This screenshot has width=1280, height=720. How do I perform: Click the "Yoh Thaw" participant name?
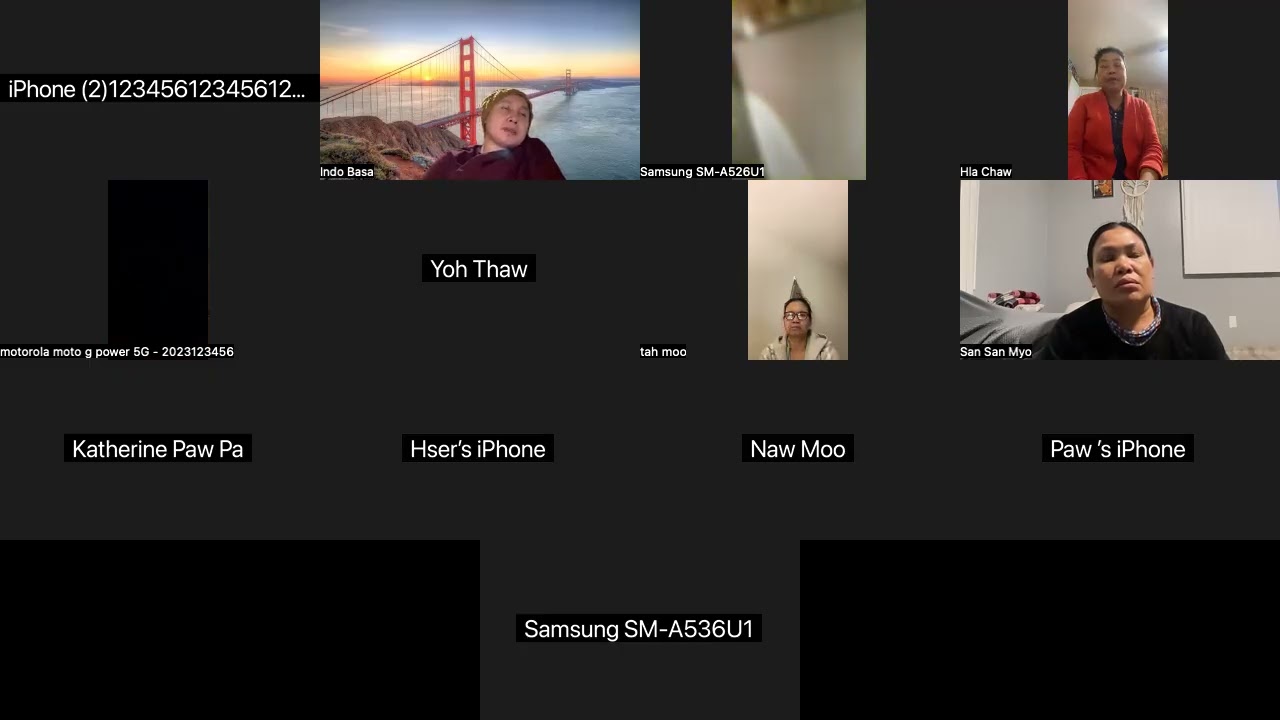pos(479,268)
